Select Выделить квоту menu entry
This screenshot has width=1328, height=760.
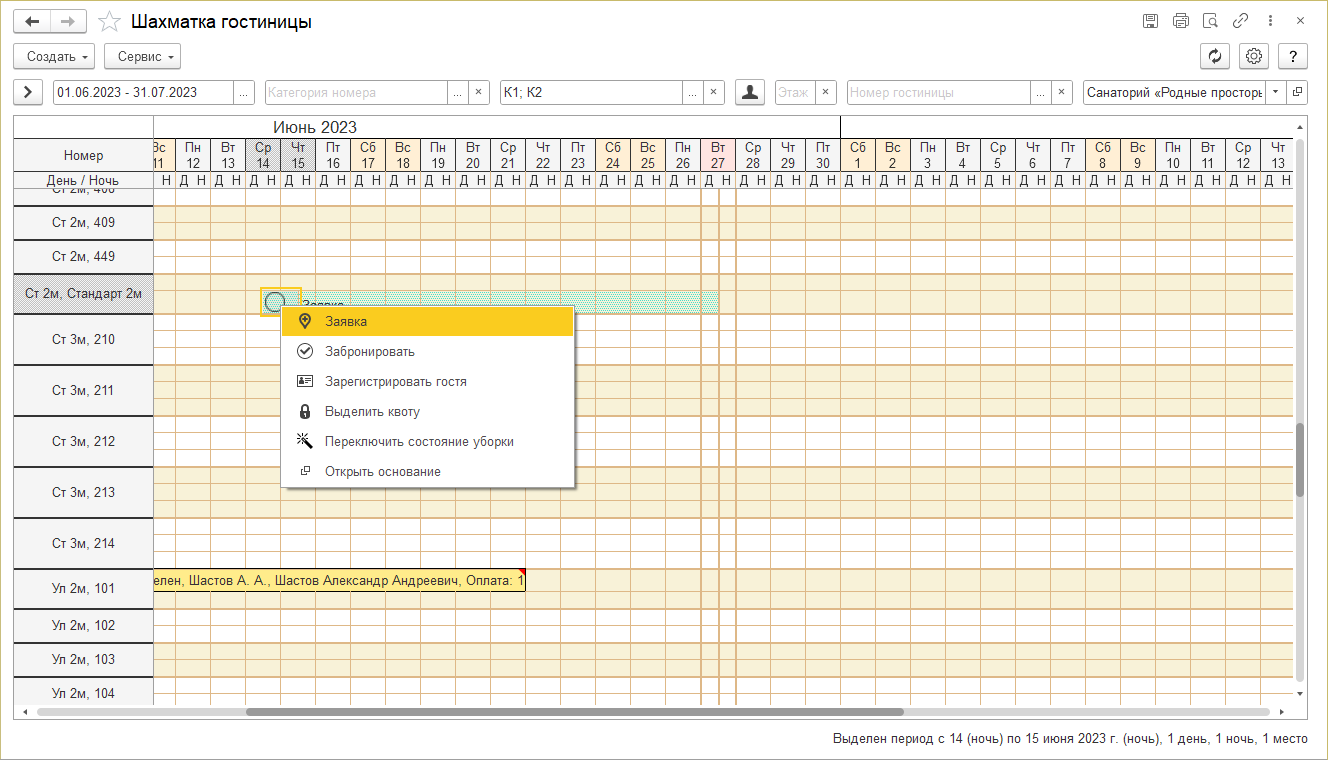372,411
